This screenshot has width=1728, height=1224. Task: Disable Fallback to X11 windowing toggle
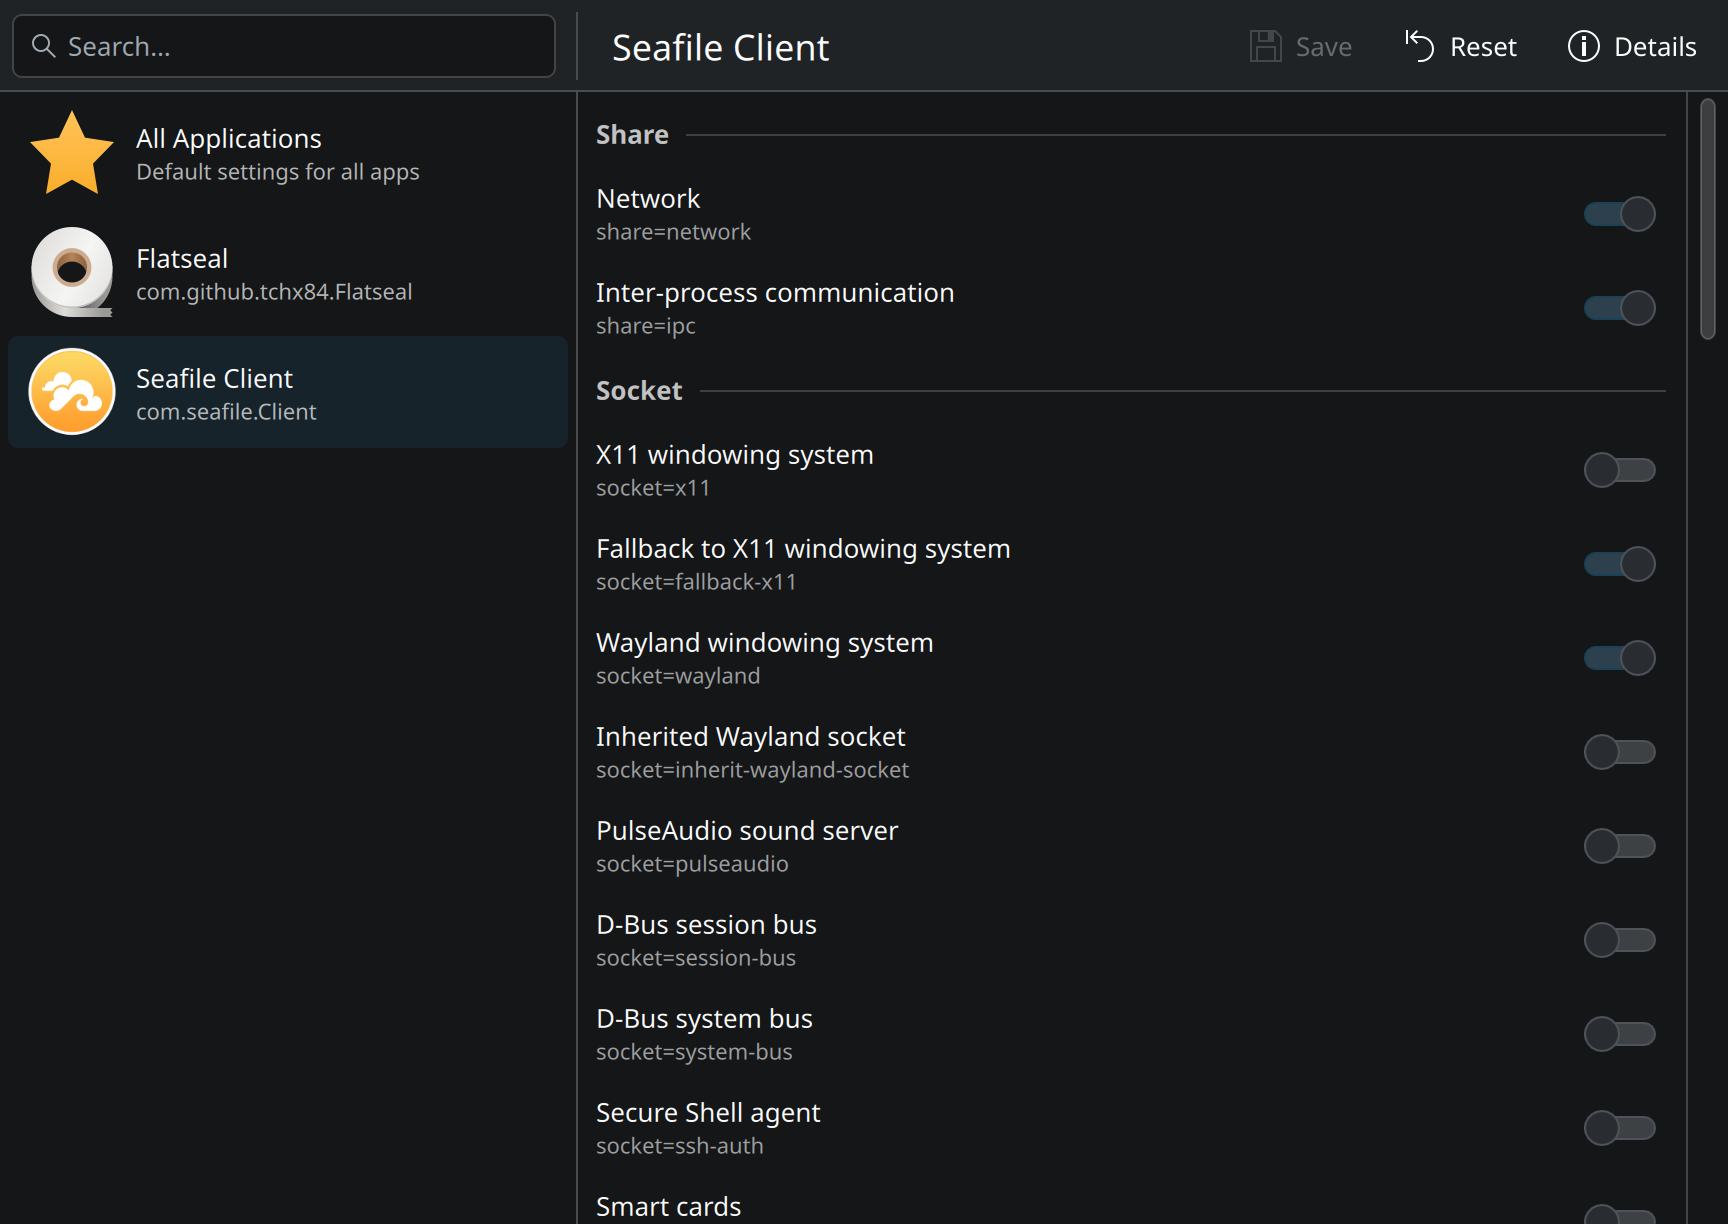tap(1619, 564)
